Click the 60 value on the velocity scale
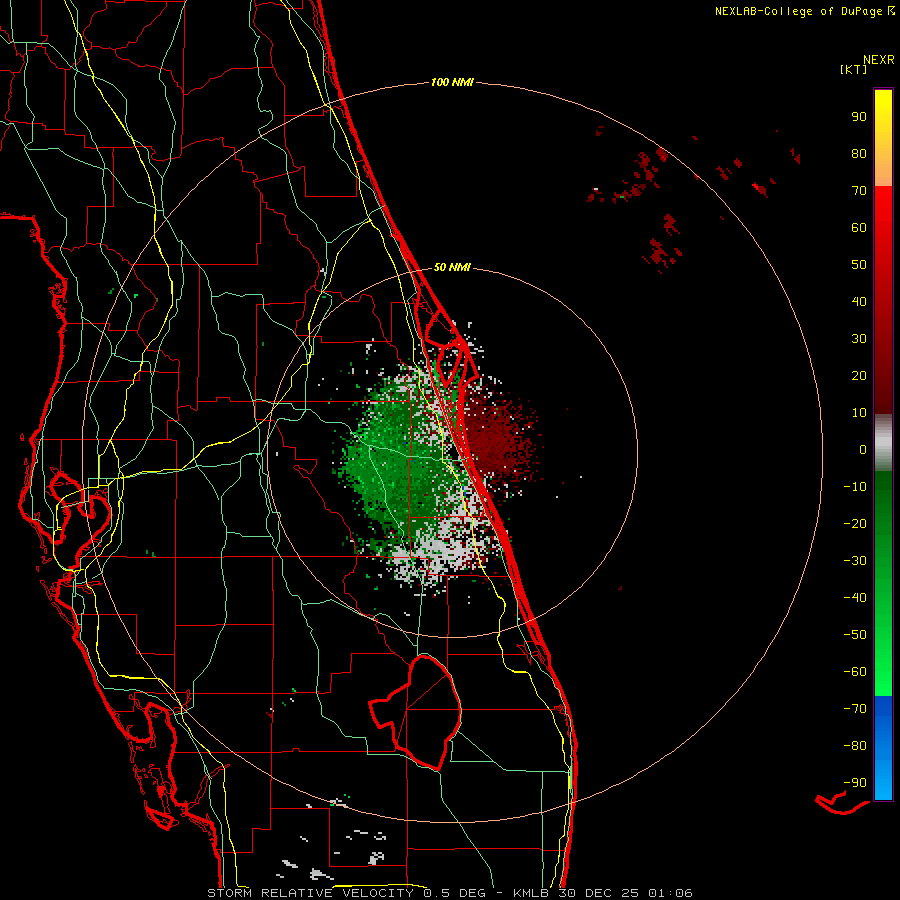This screenshot has height=900, width=900. point(859,228)
